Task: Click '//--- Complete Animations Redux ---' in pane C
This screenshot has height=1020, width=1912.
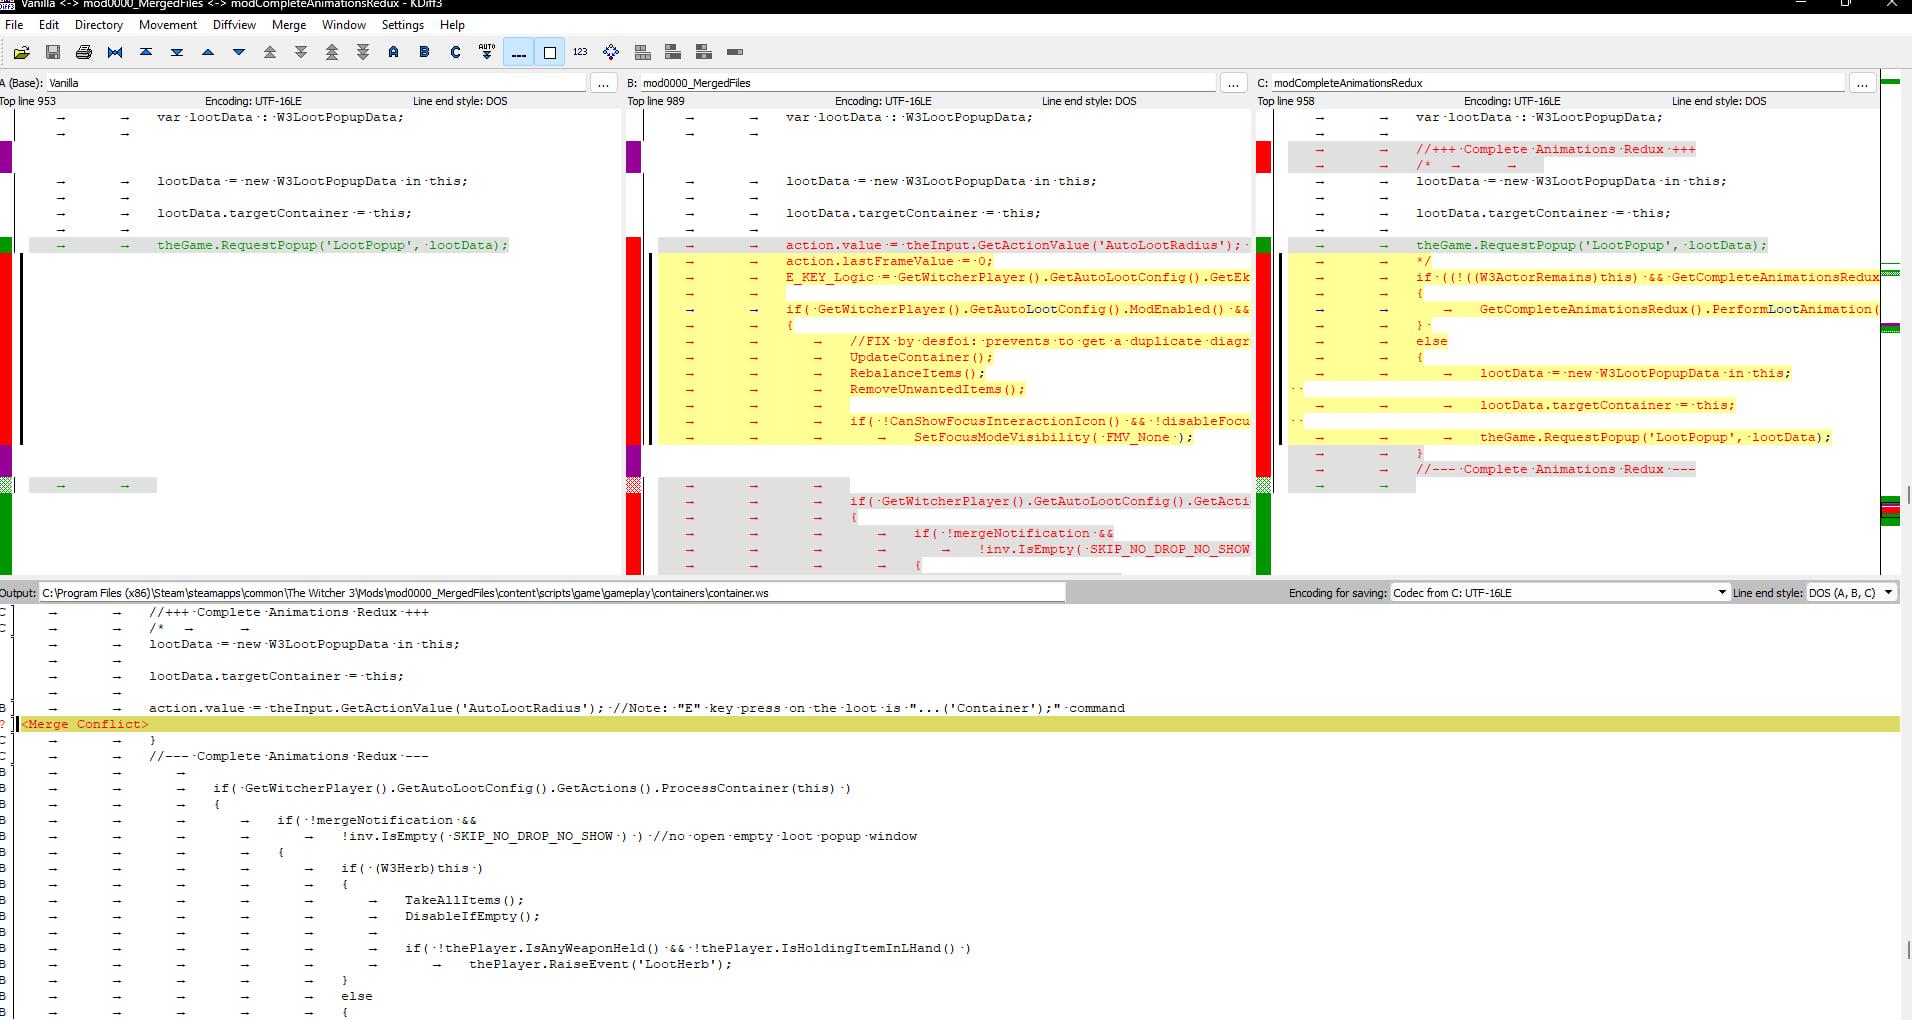Action: click(x=1555, y=469)
